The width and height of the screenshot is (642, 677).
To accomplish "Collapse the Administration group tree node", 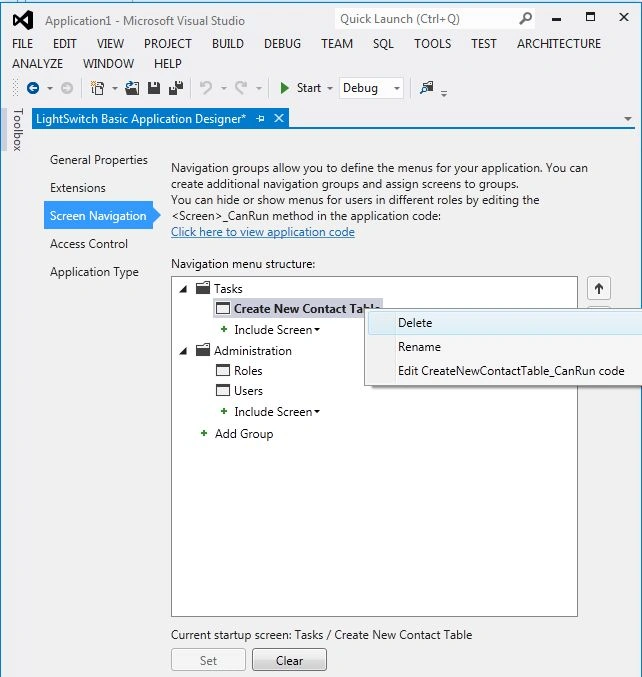I will coord(183,351).
